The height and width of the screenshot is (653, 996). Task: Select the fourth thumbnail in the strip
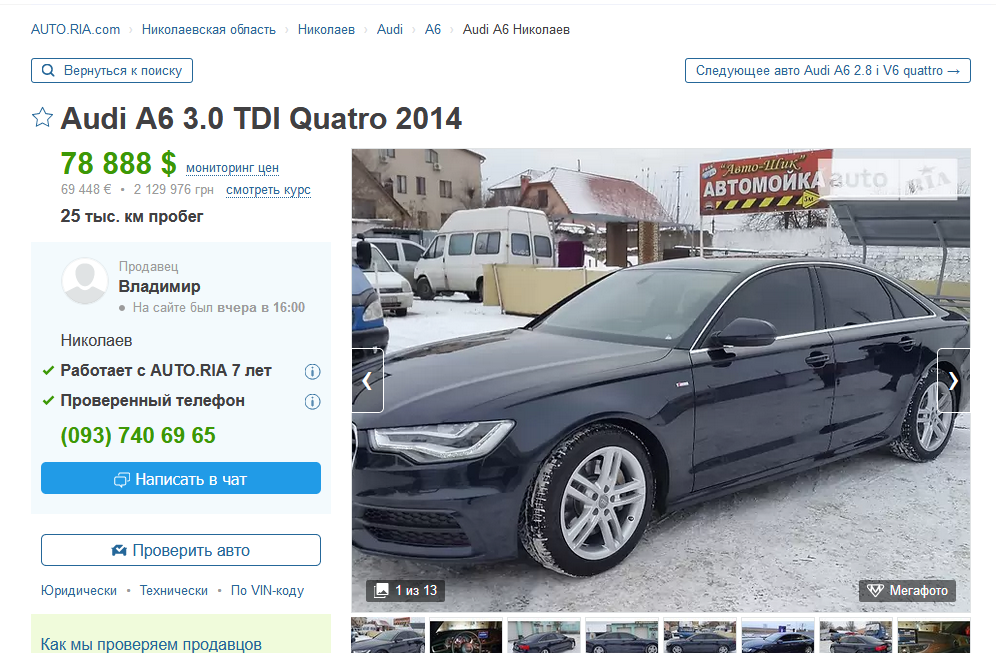pyautogui.click(x=622, y=635)
